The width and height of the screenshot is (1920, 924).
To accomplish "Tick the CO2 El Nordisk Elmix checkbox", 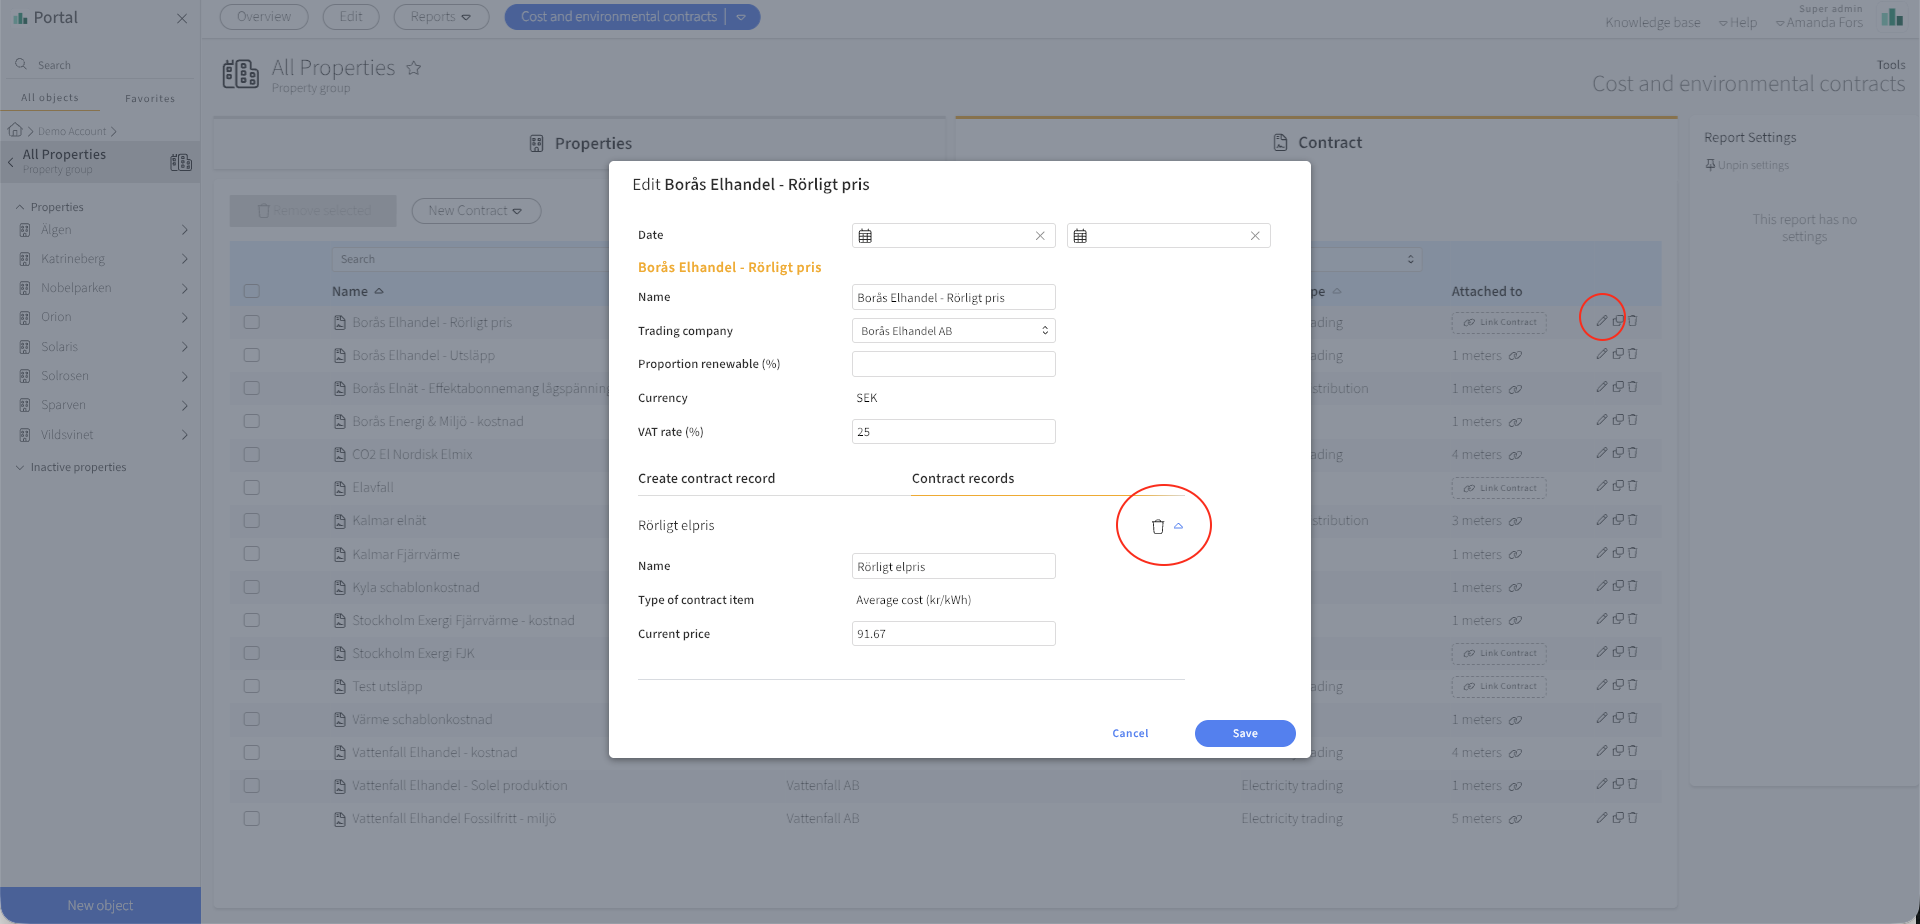I will pyautogui.click(x=251, y=454).
